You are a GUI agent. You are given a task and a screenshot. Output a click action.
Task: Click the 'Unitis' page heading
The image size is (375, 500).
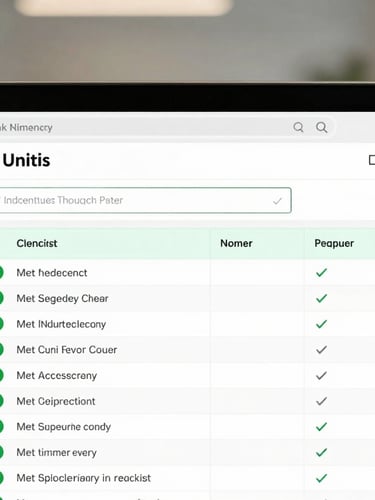click(26, 160)
